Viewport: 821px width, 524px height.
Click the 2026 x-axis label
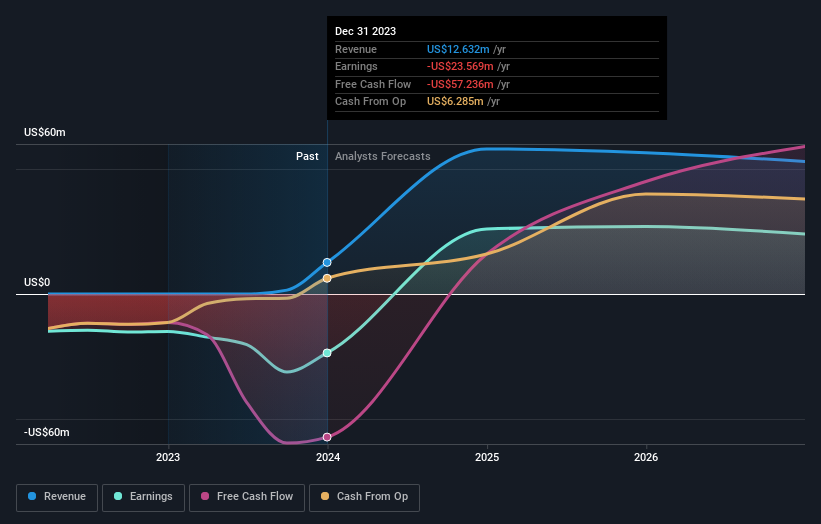tap(646, 457)
